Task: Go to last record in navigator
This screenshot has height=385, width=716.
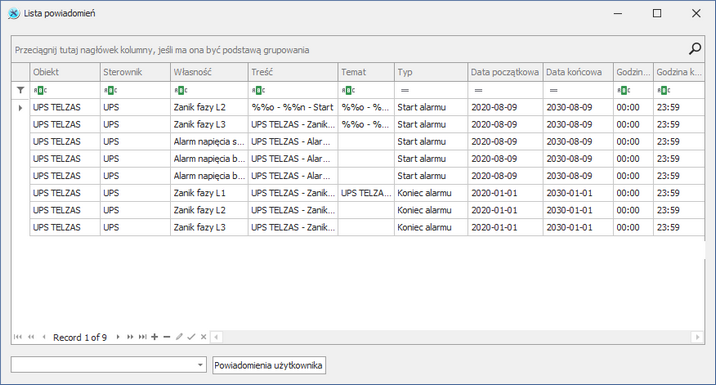Action: 143,337
